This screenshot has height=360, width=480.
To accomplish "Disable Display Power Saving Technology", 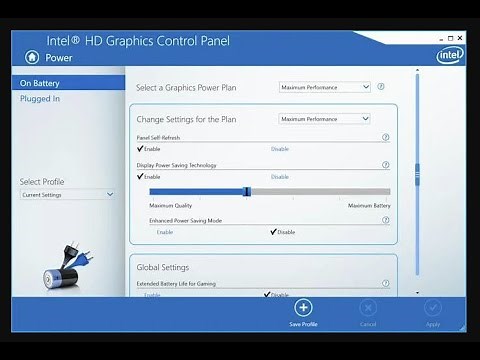I will point(280,177).
